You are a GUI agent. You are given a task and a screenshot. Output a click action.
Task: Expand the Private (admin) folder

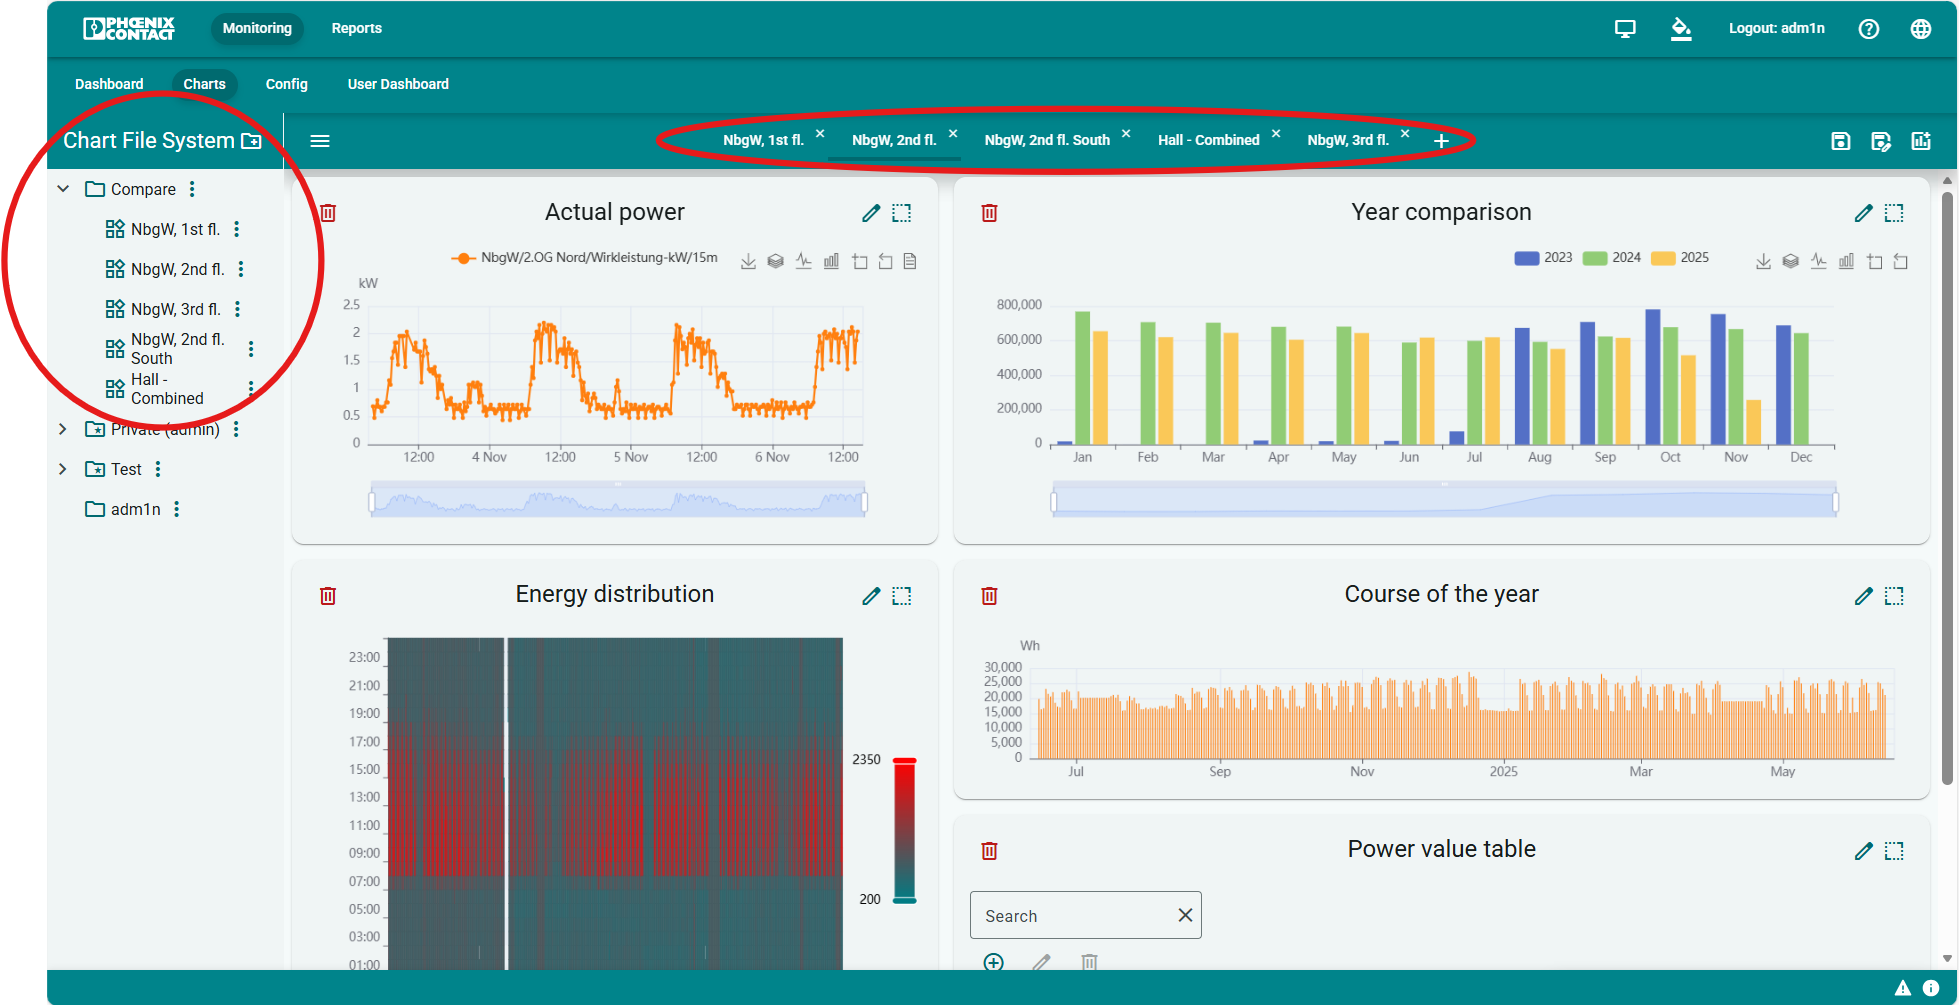pyautogui.click(x=63, y=429)
